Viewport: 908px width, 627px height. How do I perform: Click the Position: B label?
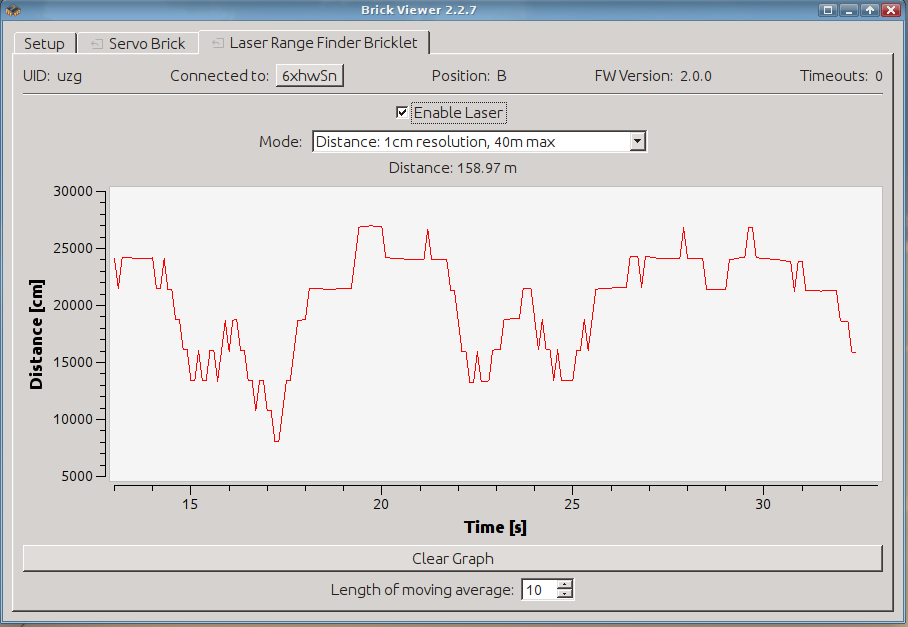tap(469, 76)
